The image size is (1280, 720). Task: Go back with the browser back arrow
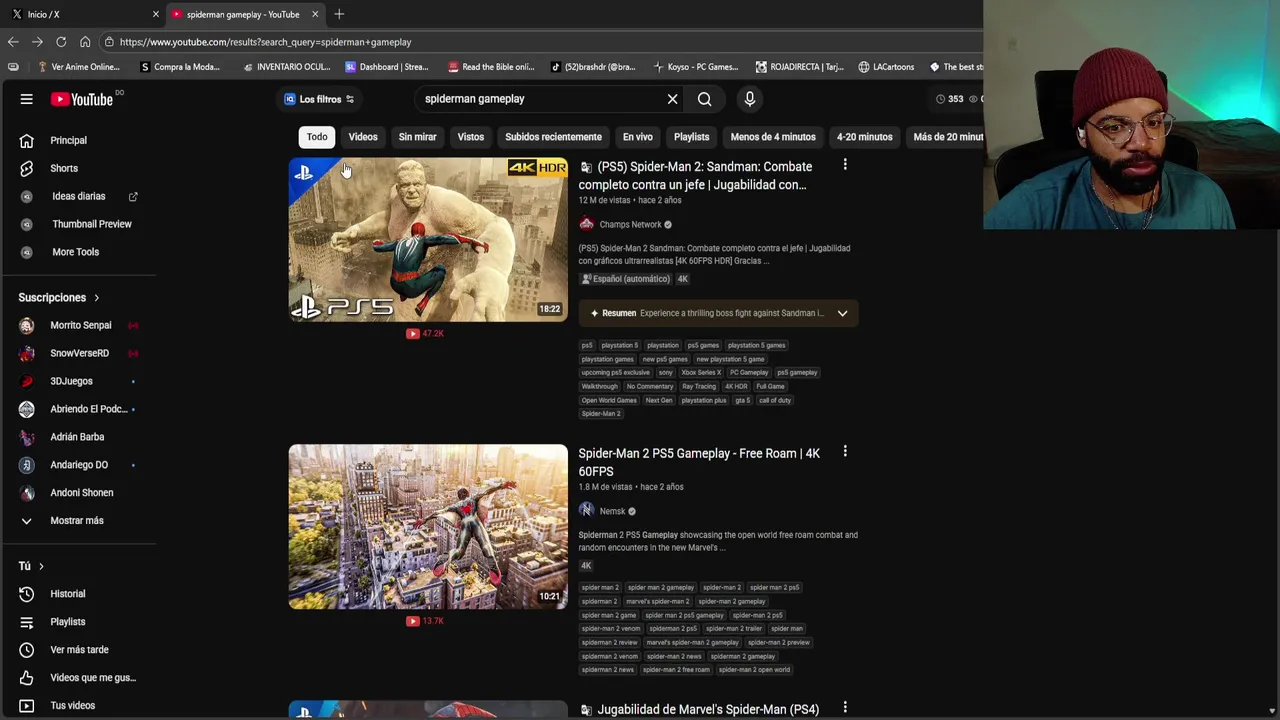13,42
